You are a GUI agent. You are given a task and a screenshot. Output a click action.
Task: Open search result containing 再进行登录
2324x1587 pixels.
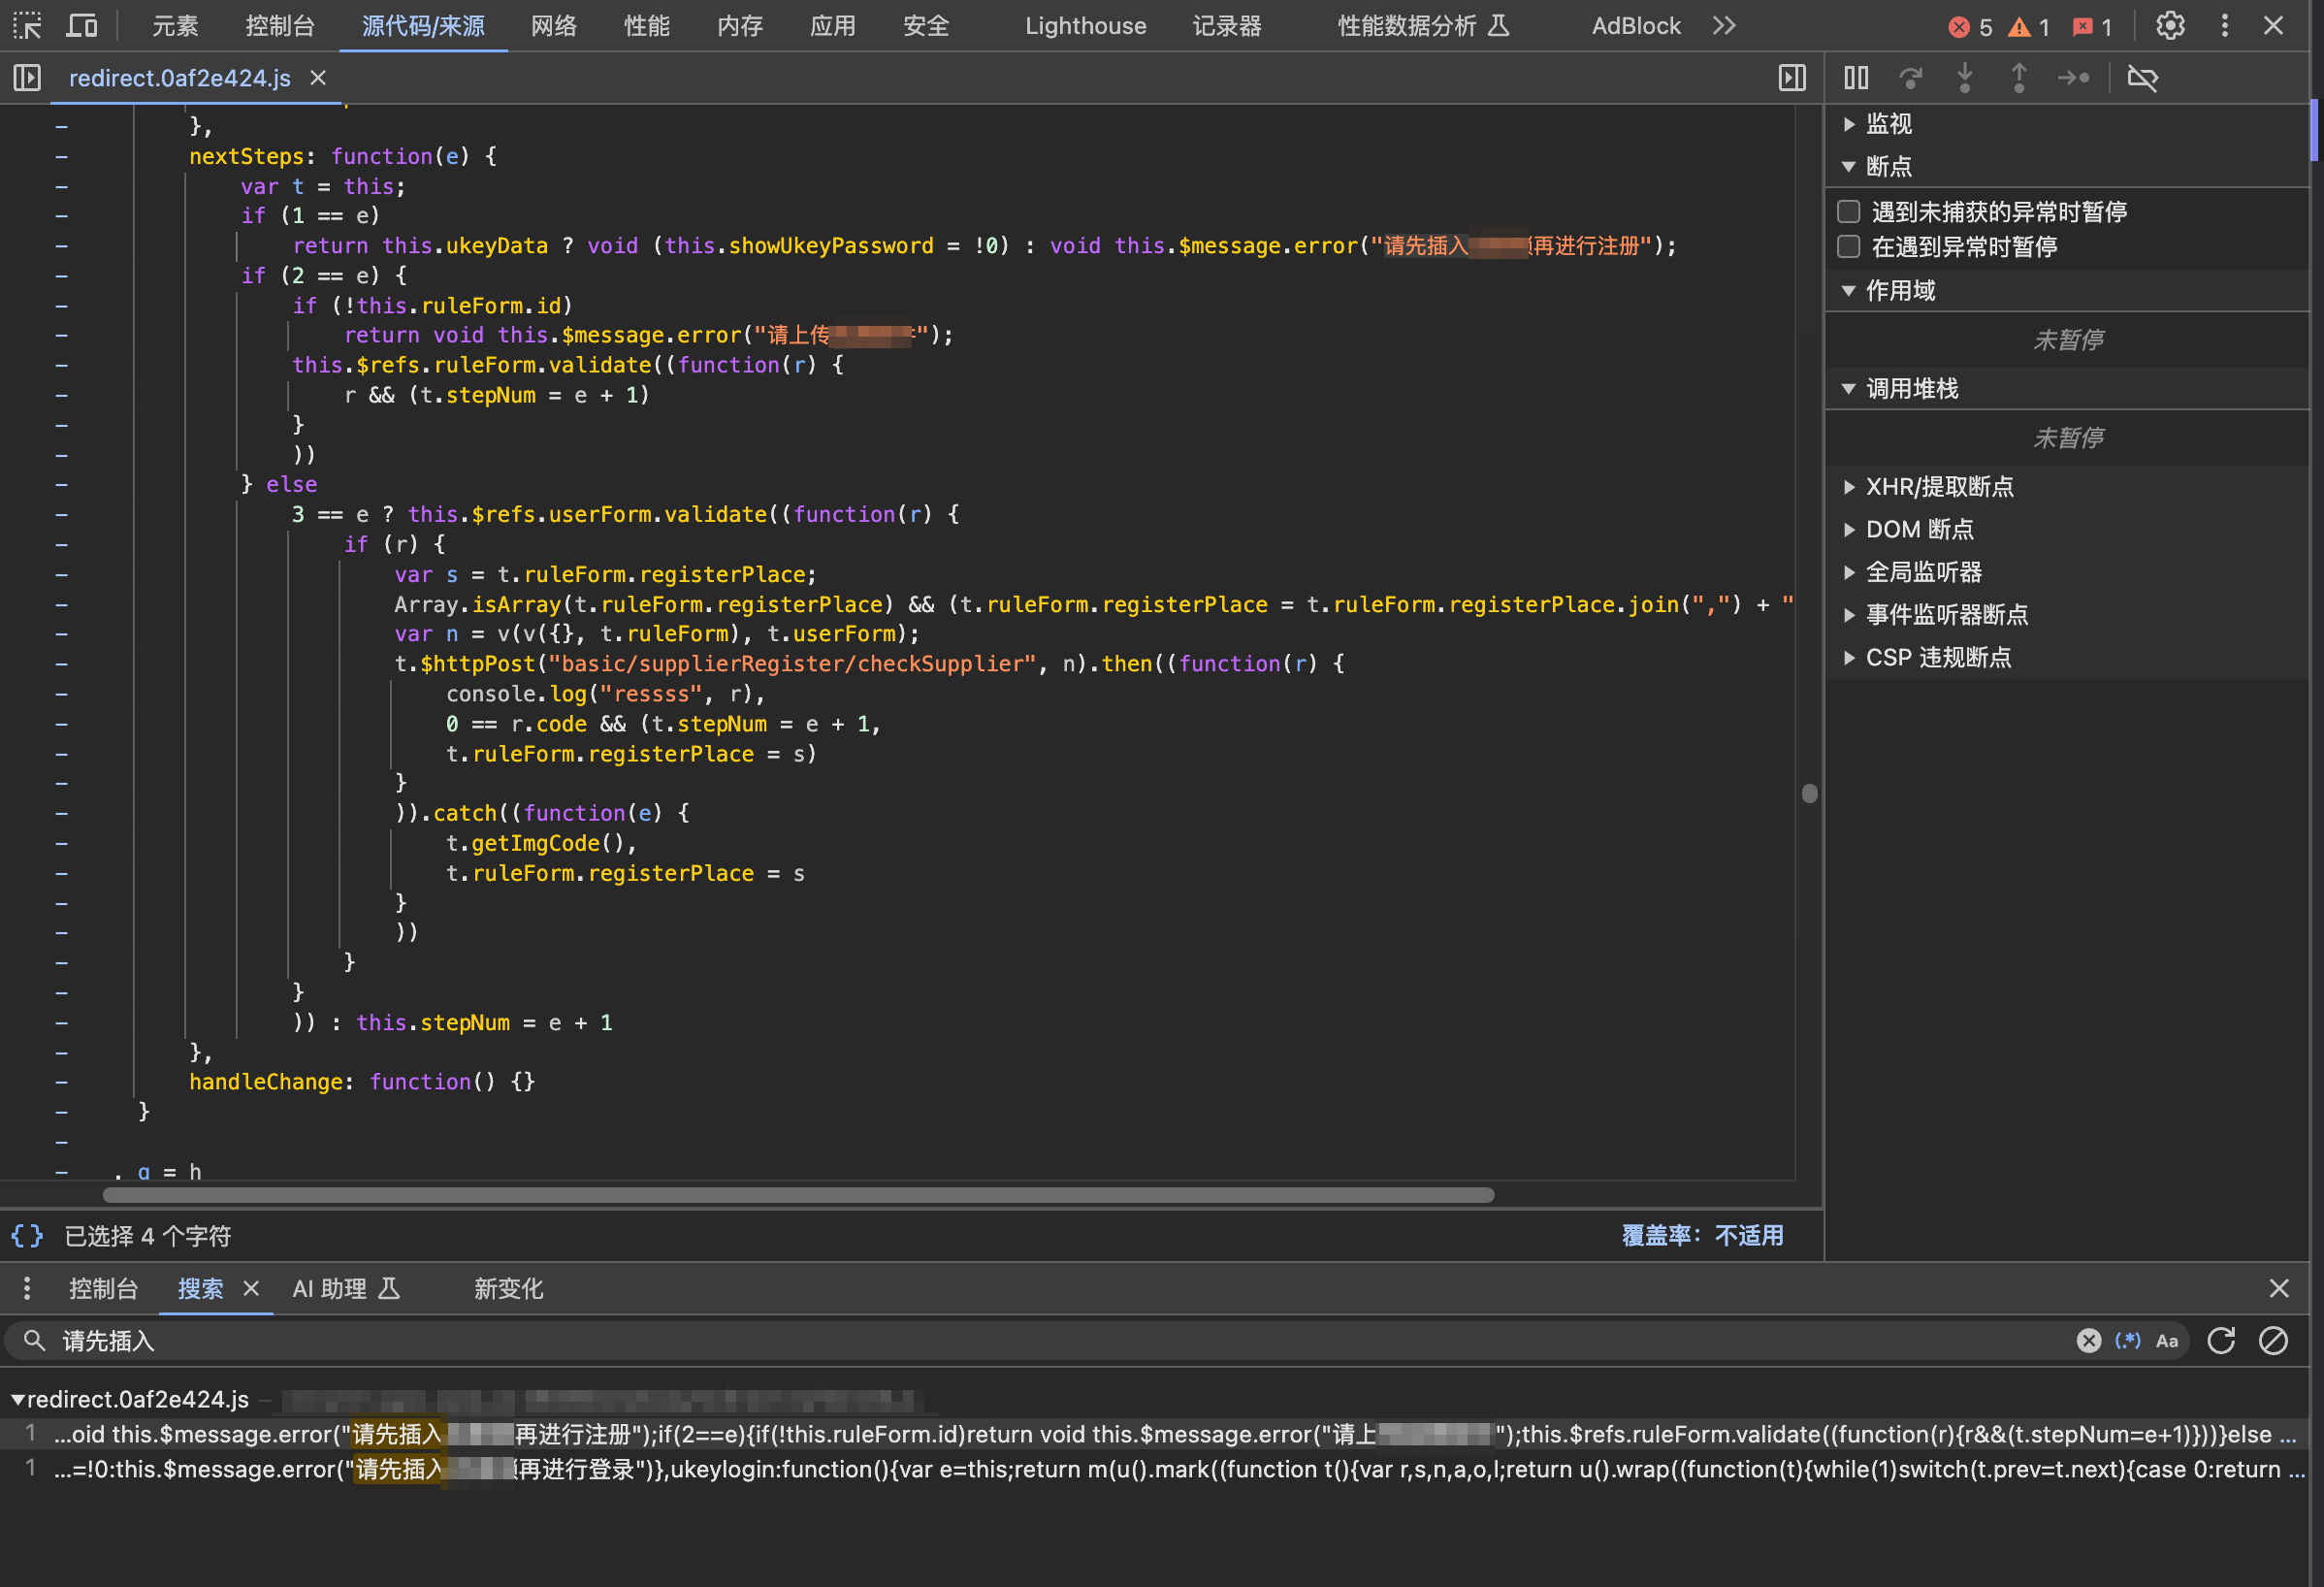click(x=1154, y=1469)
